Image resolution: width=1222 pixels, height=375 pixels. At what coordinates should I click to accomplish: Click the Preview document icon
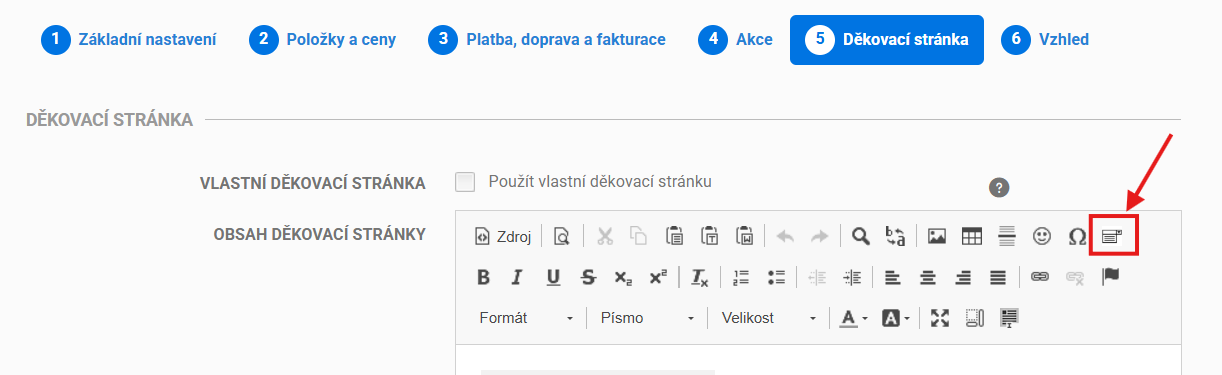coord(562,237)
